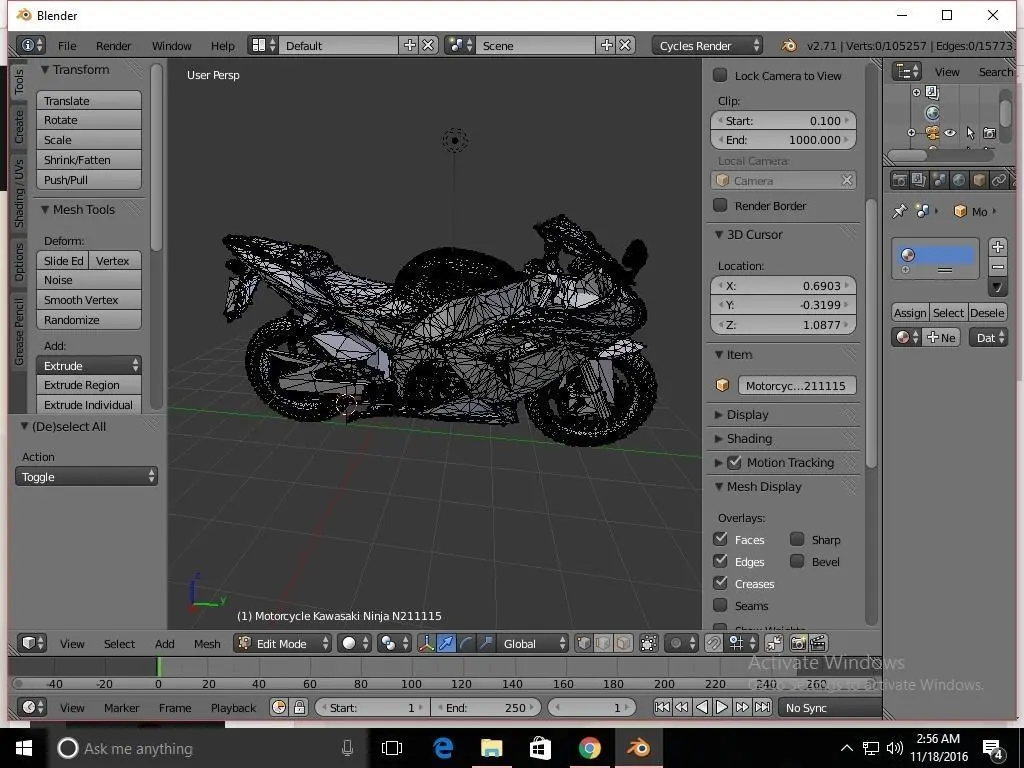Open the screen layout browse icon
This screenshot has height=768, width=1024.
click(x=263, y=45)
